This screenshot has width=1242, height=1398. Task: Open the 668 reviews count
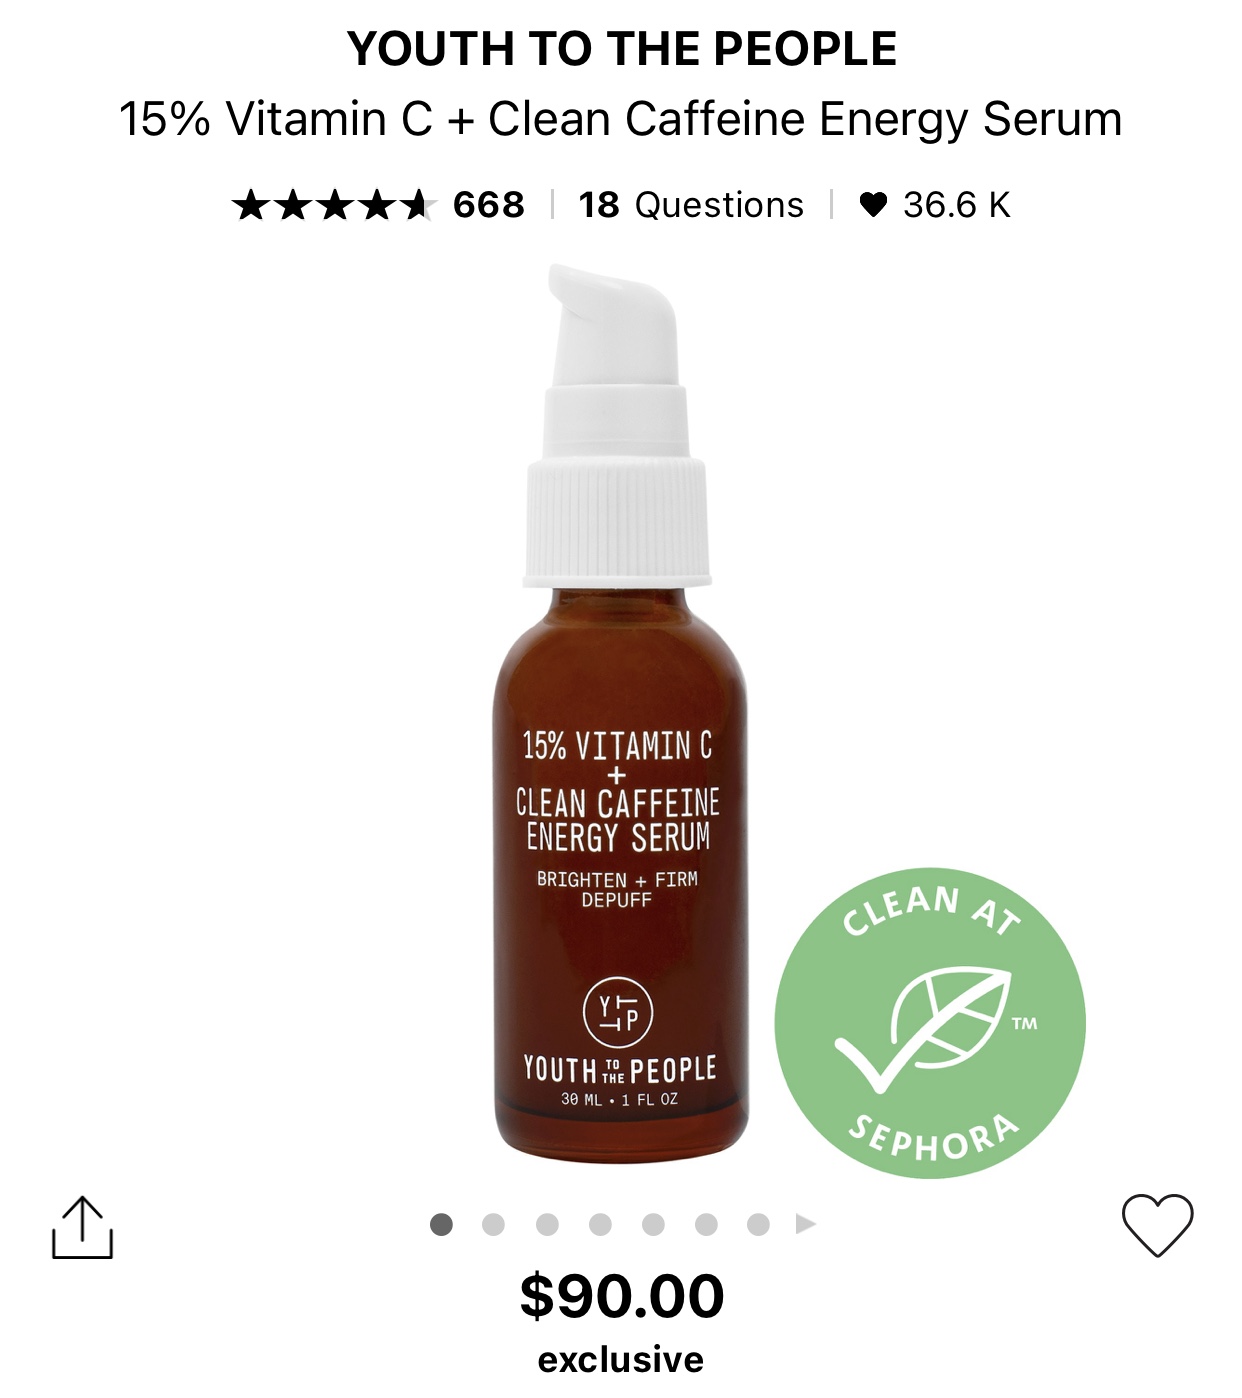[489, 205]
